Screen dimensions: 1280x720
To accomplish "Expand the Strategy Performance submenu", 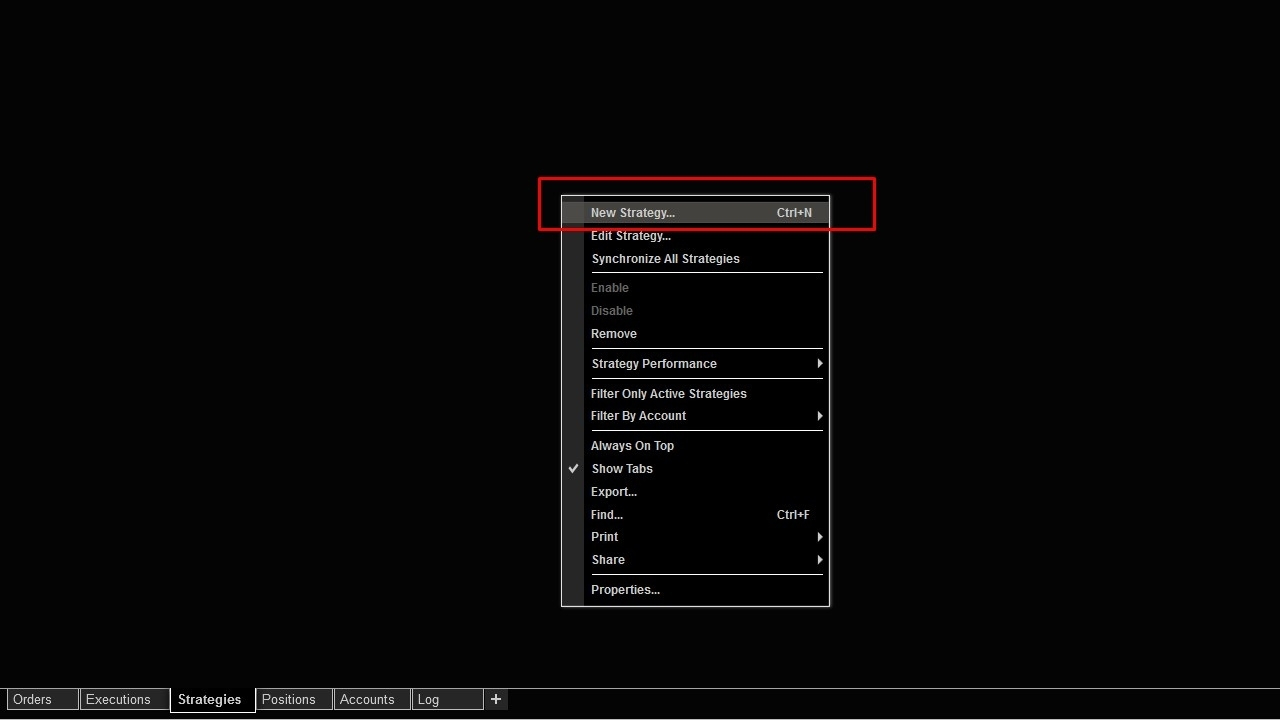I will (695, 364).
